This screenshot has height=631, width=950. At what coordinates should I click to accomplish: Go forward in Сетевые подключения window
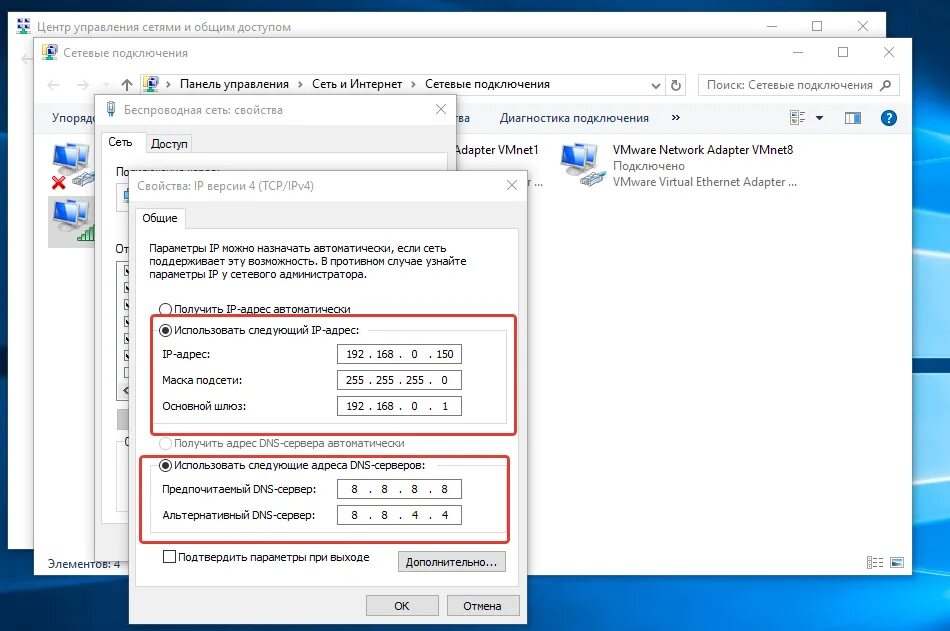pos(82,85)
